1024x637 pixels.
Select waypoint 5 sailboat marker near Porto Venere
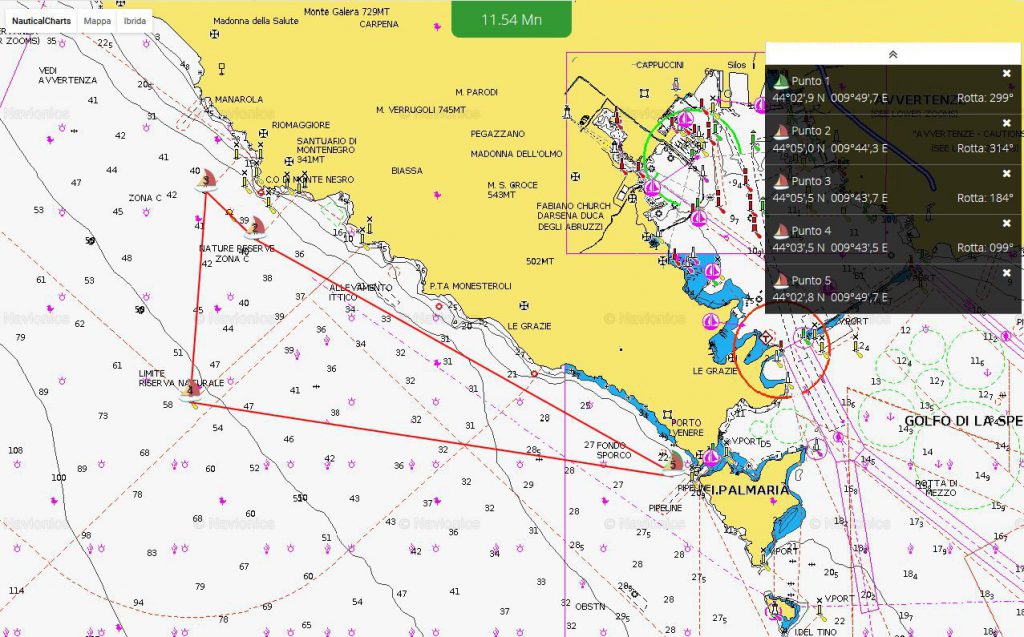[x=673, y=462]
